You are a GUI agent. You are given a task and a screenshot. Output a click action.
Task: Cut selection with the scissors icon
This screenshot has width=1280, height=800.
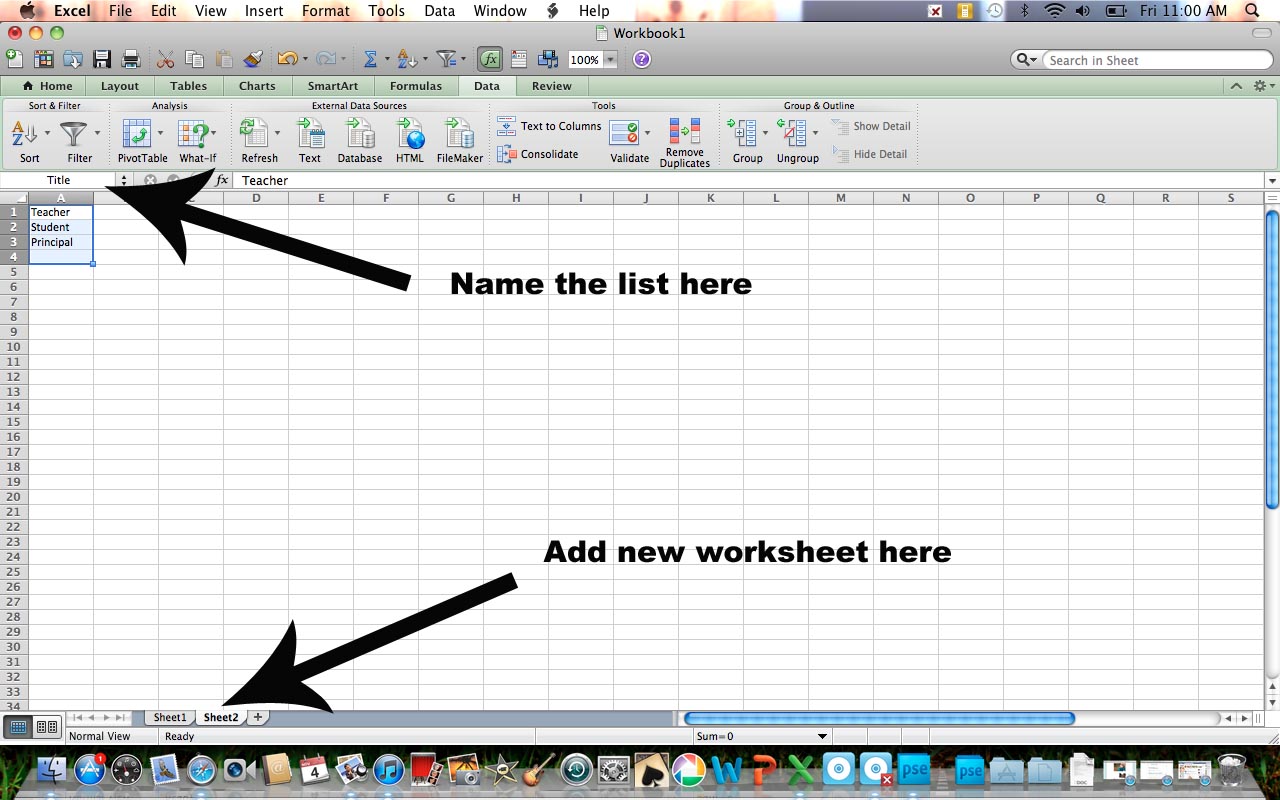[x=166, y=59]
